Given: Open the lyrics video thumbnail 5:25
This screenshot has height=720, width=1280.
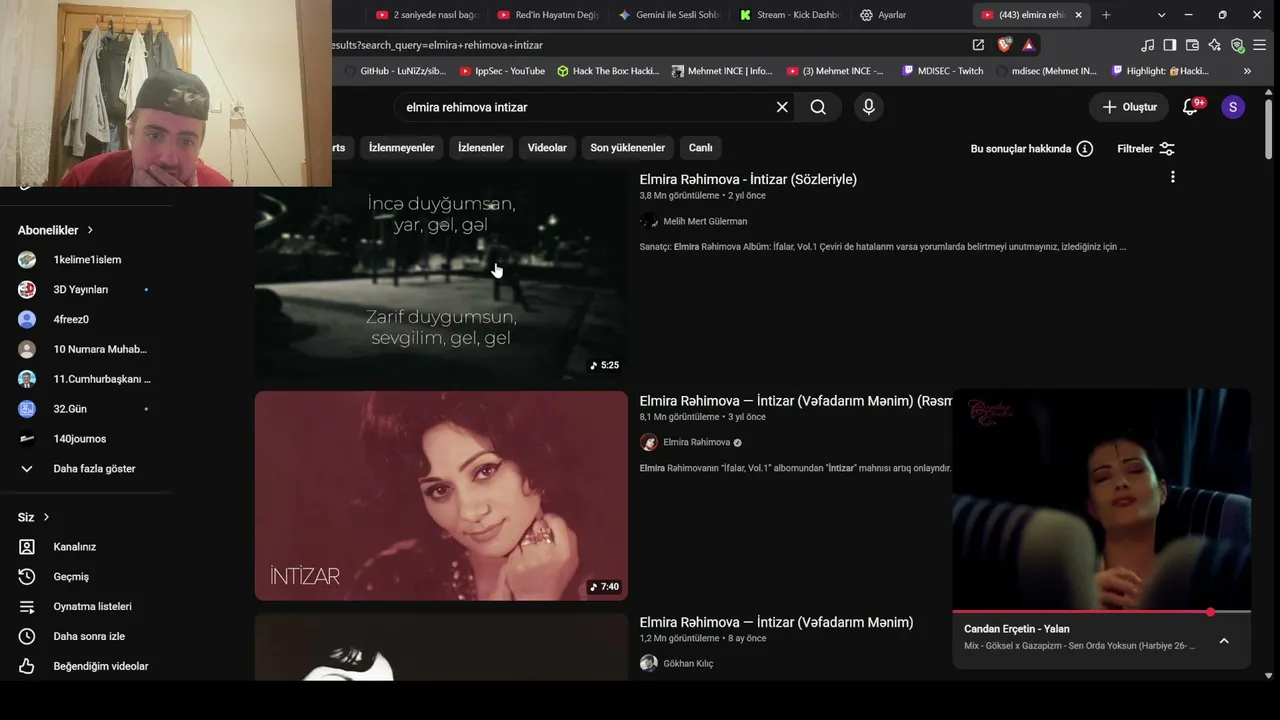Looking at the screenshot, I should pyautogui.click(x=441, y=274).
